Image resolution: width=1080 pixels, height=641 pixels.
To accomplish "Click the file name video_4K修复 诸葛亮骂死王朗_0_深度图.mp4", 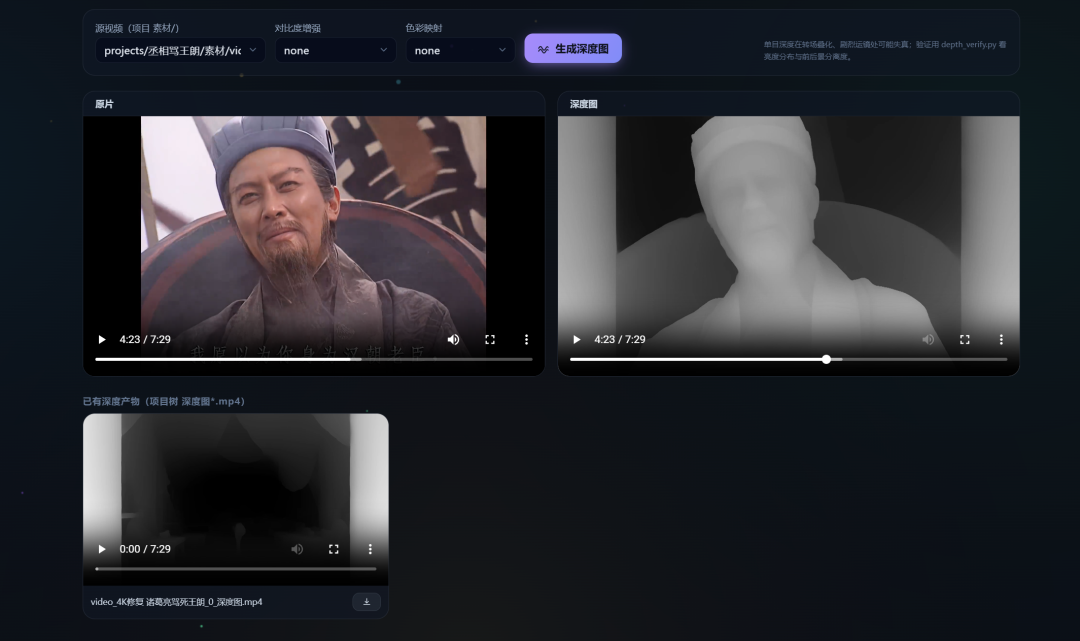I will click(x=176, y=602).
